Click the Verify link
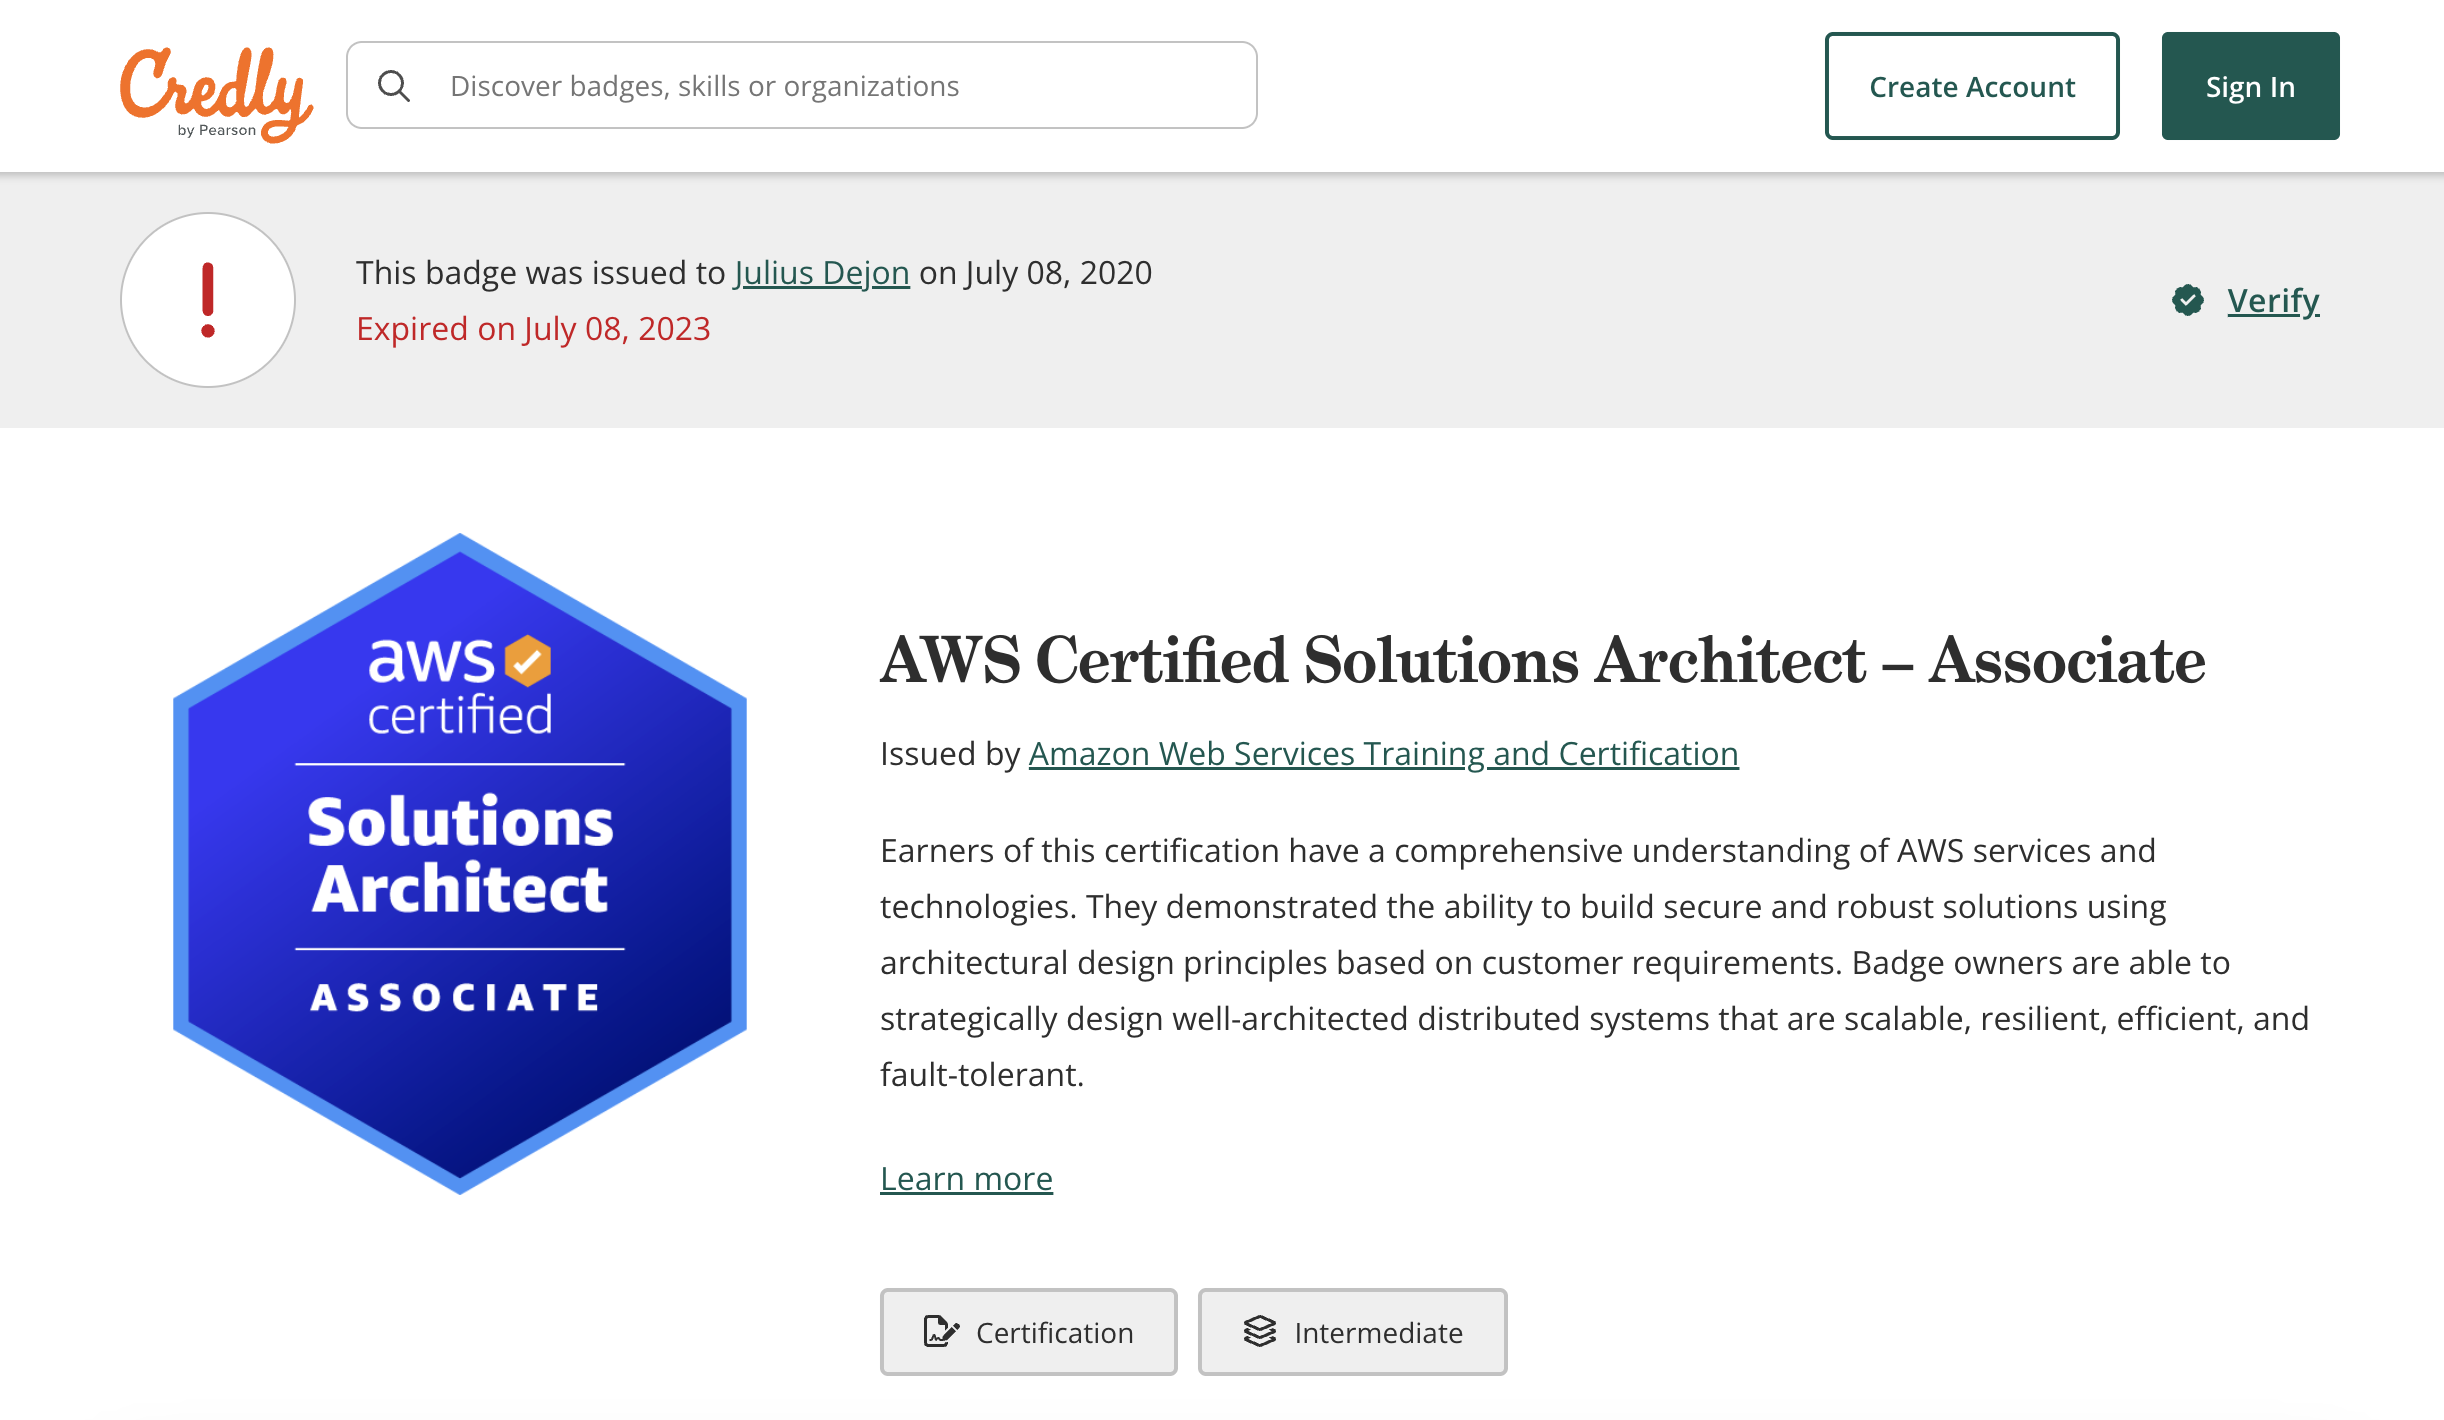The width and height of the screenshot is (2444, 1420). [2273, 300]
